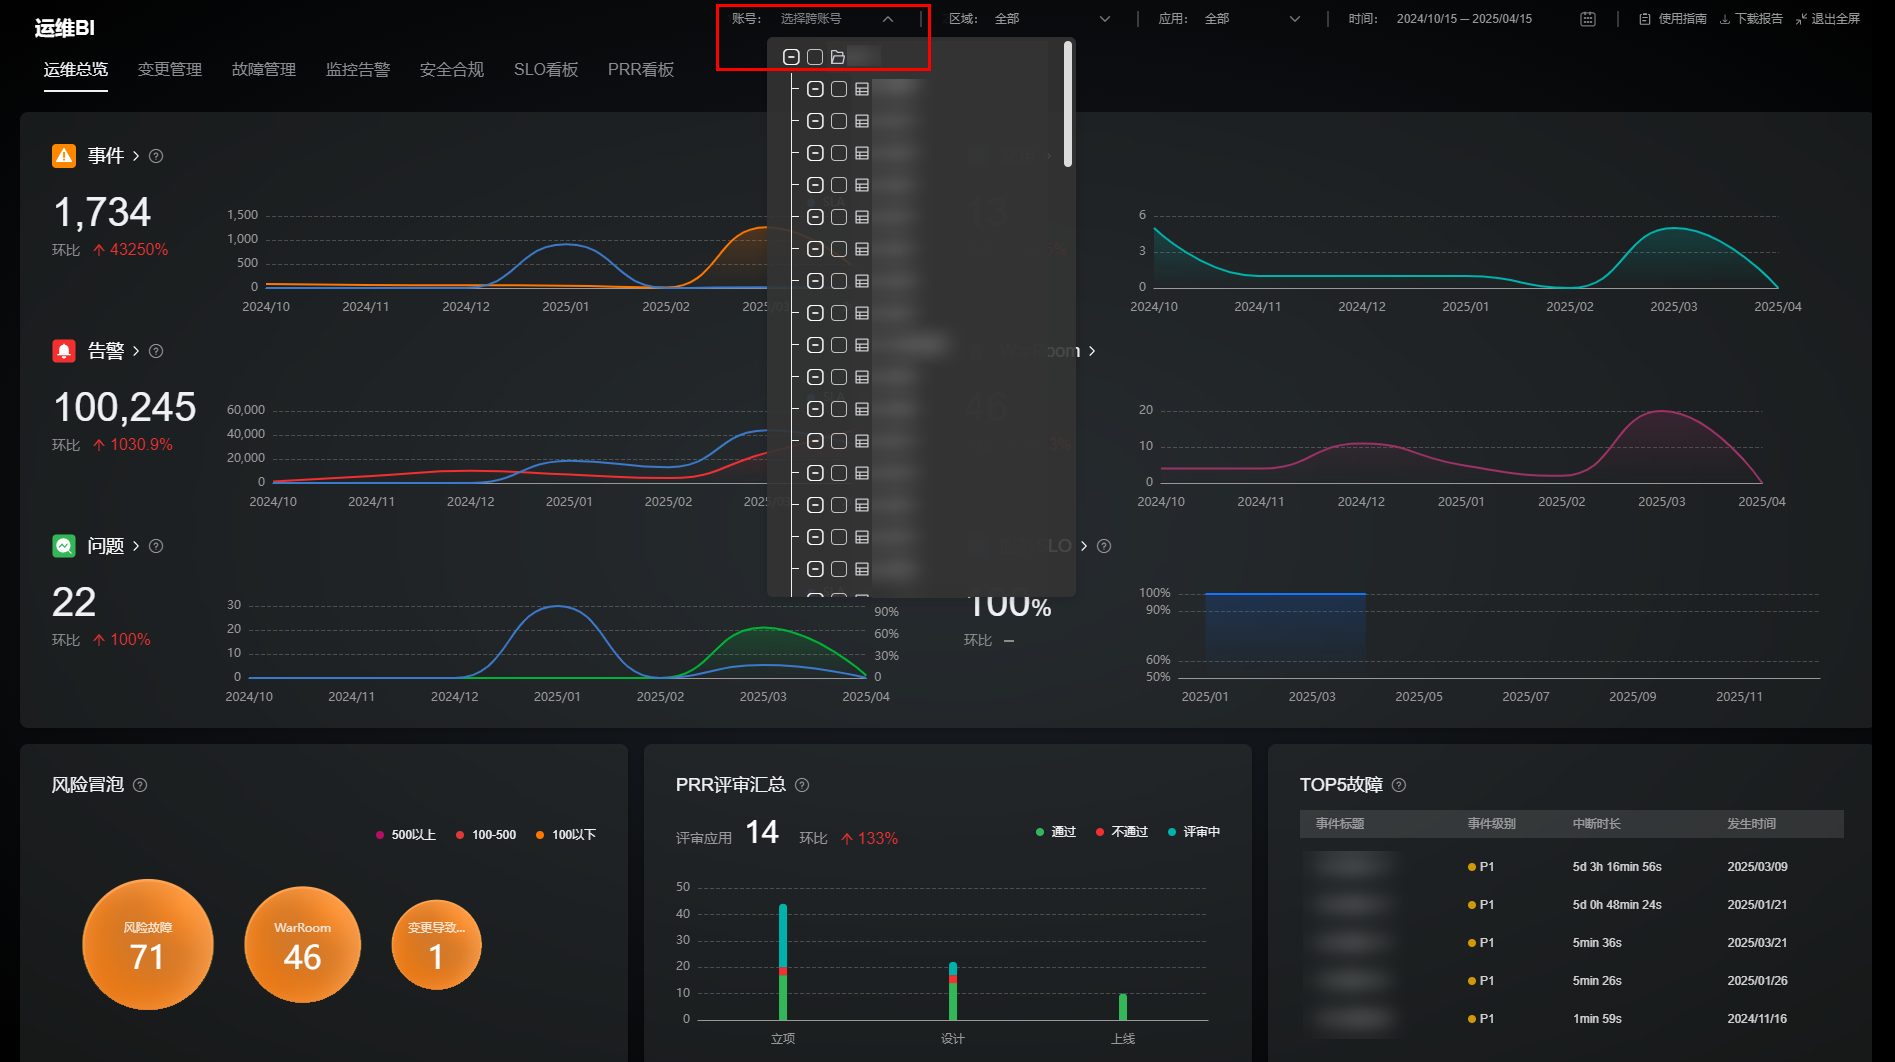
Task: Check the root folder checkbox in account tree
Action: coord(815,57)
